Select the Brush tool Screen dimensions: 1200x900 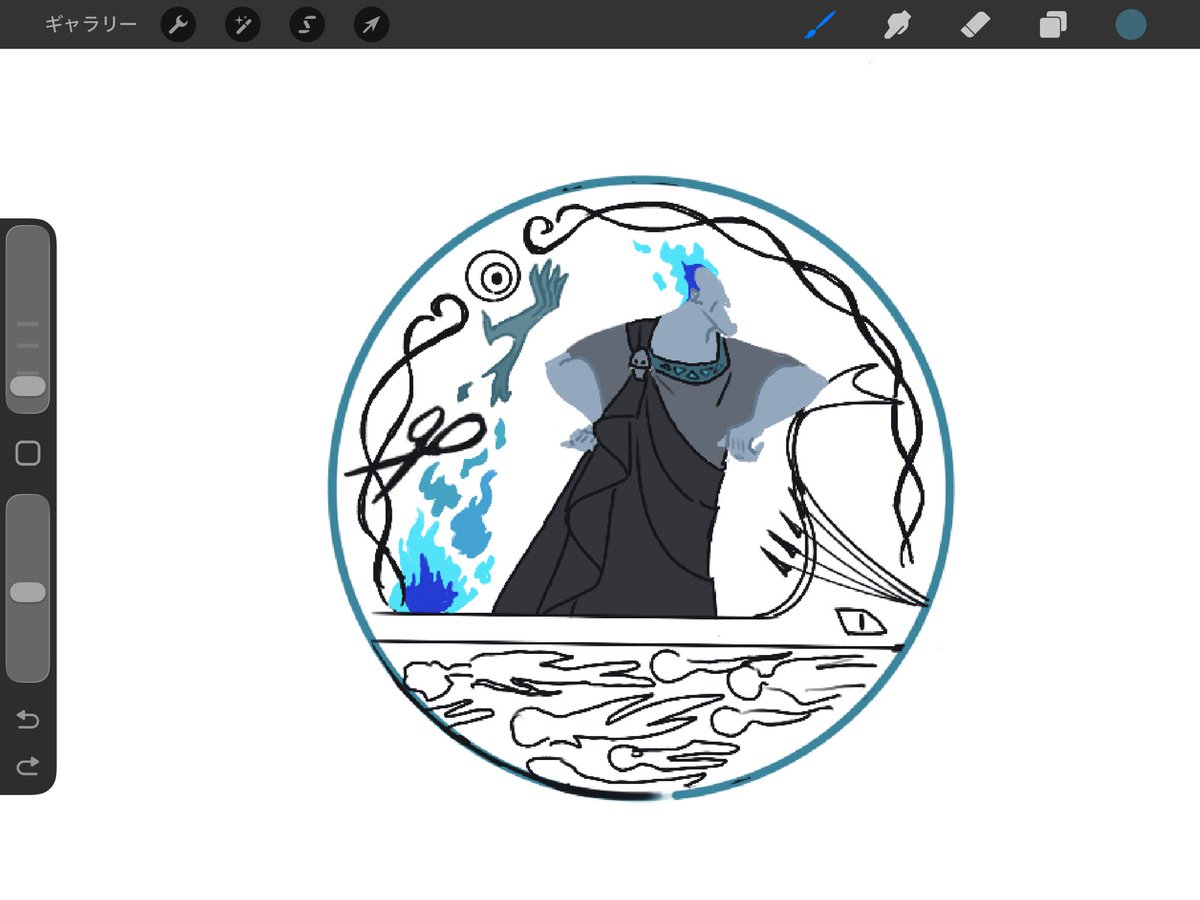coord(820,25)
